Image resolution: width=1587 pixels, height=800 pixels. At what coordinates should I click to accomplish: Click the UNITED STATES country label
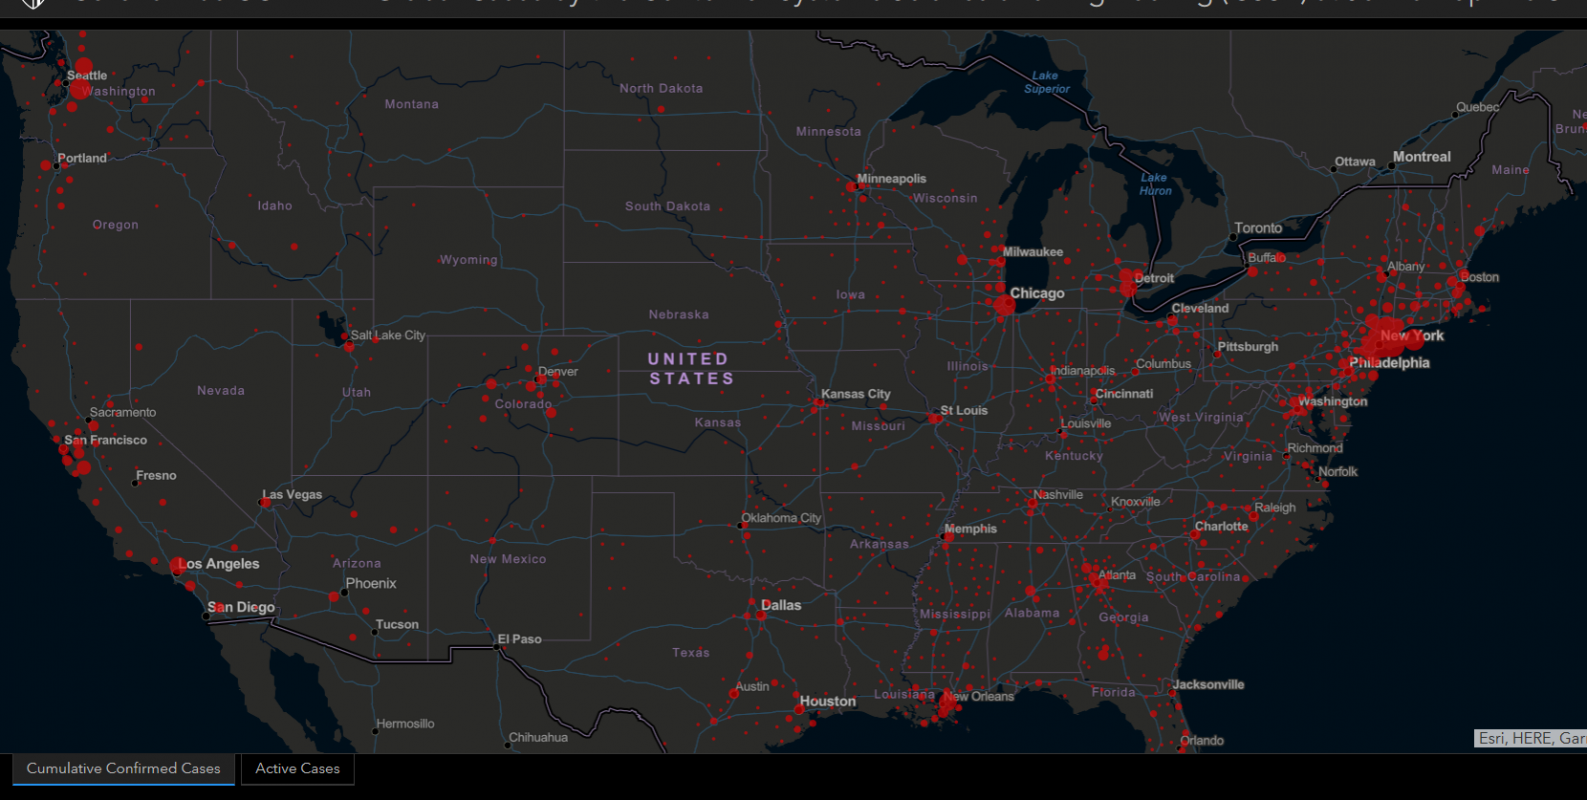coord(690,368)
